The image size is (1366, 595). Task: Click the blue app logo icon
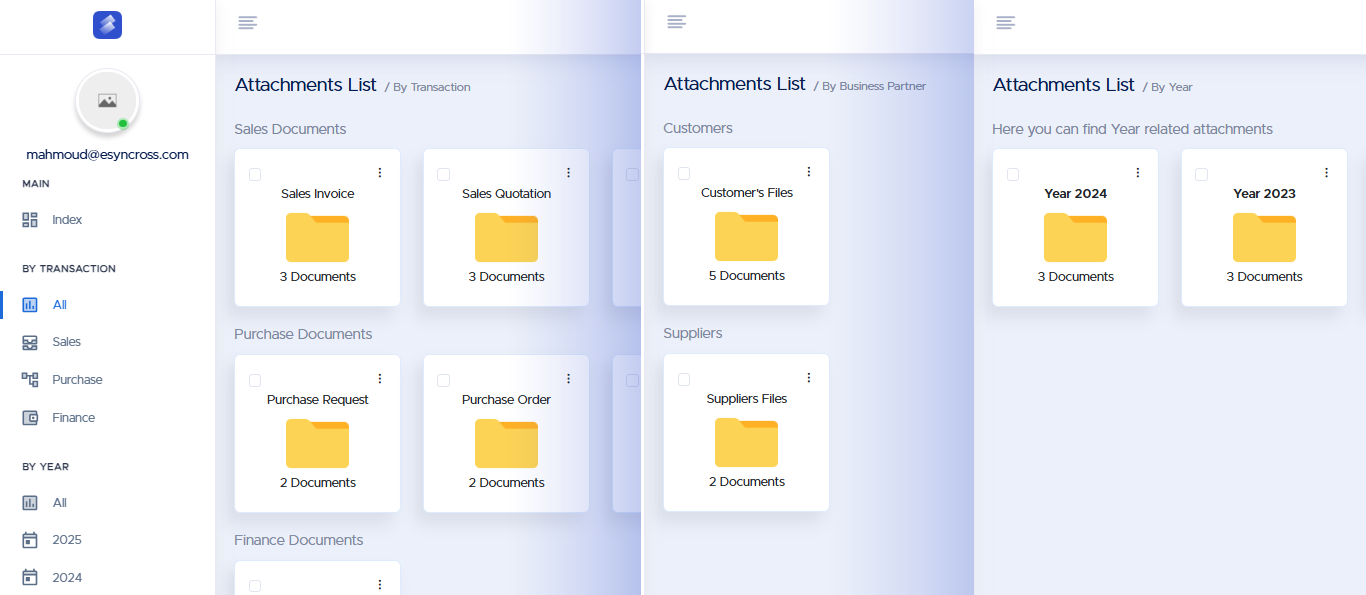pos(107,25)
